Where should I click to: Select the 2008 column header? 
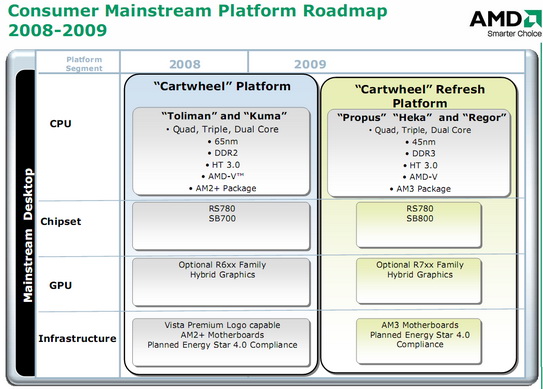tap(185, 64)
